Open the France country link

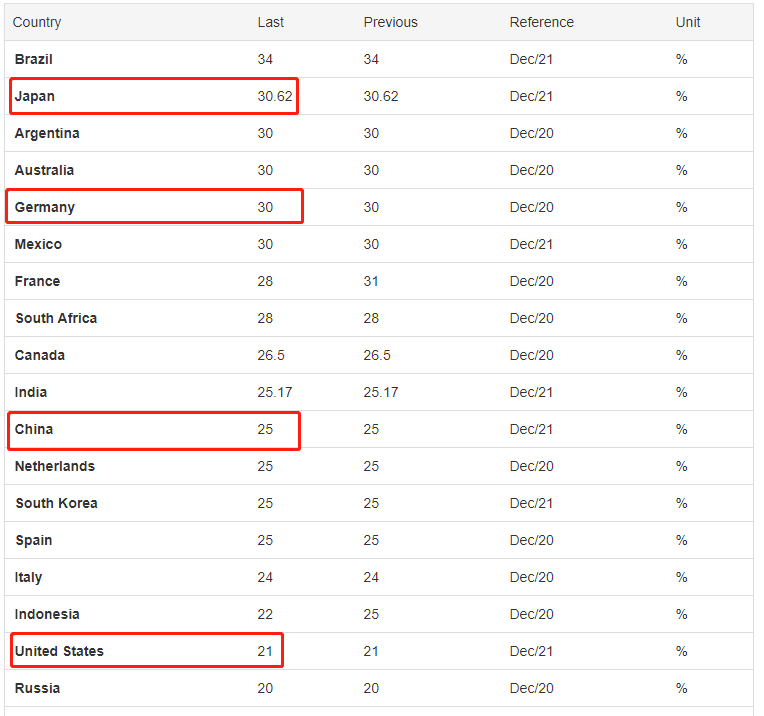pos(37,282)
